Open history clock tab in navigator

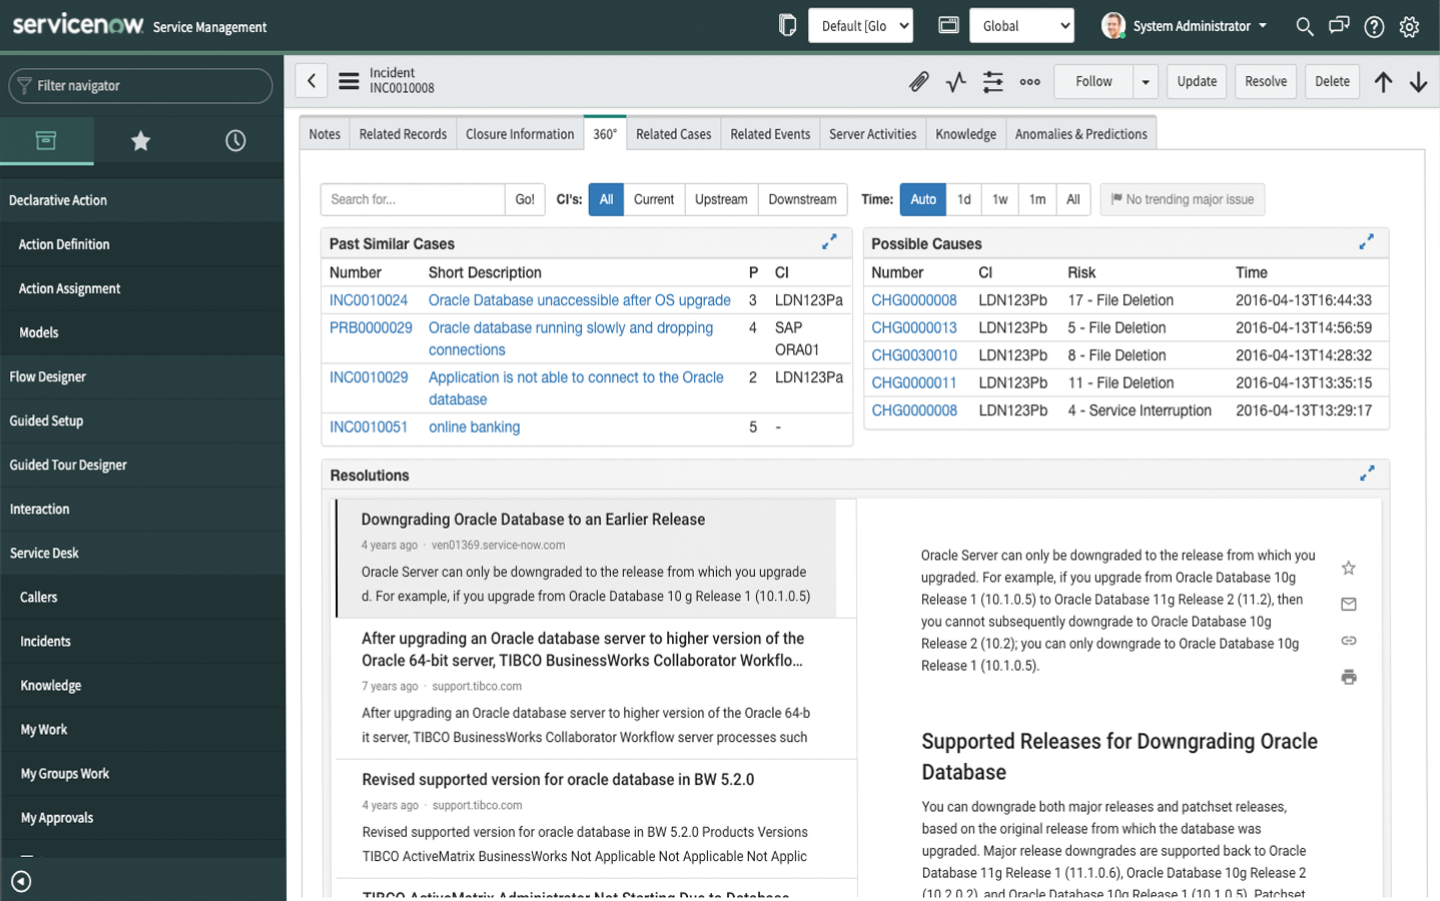[x=235, y=141]
